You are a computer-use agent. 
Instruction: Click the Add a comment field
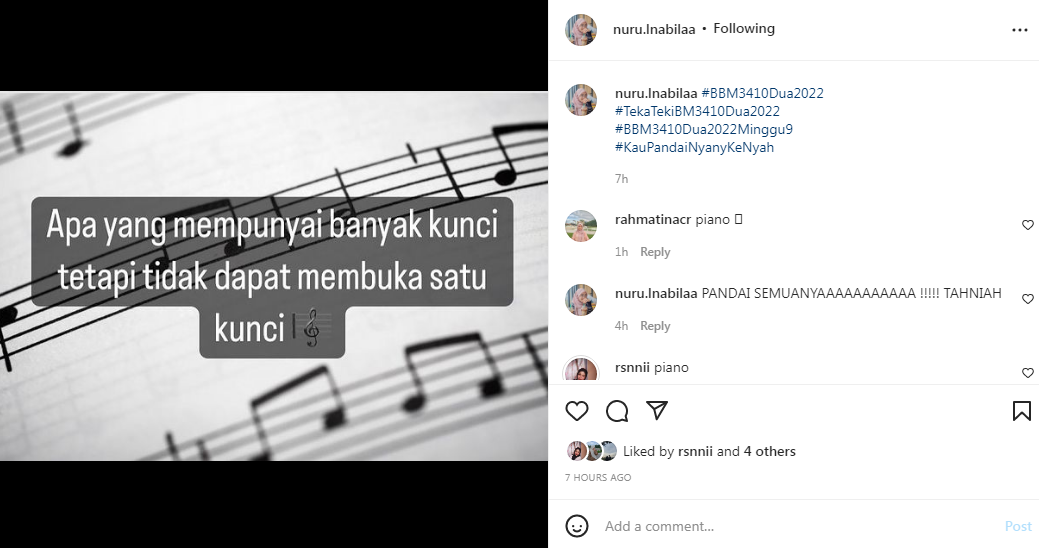tap(798, 526)
